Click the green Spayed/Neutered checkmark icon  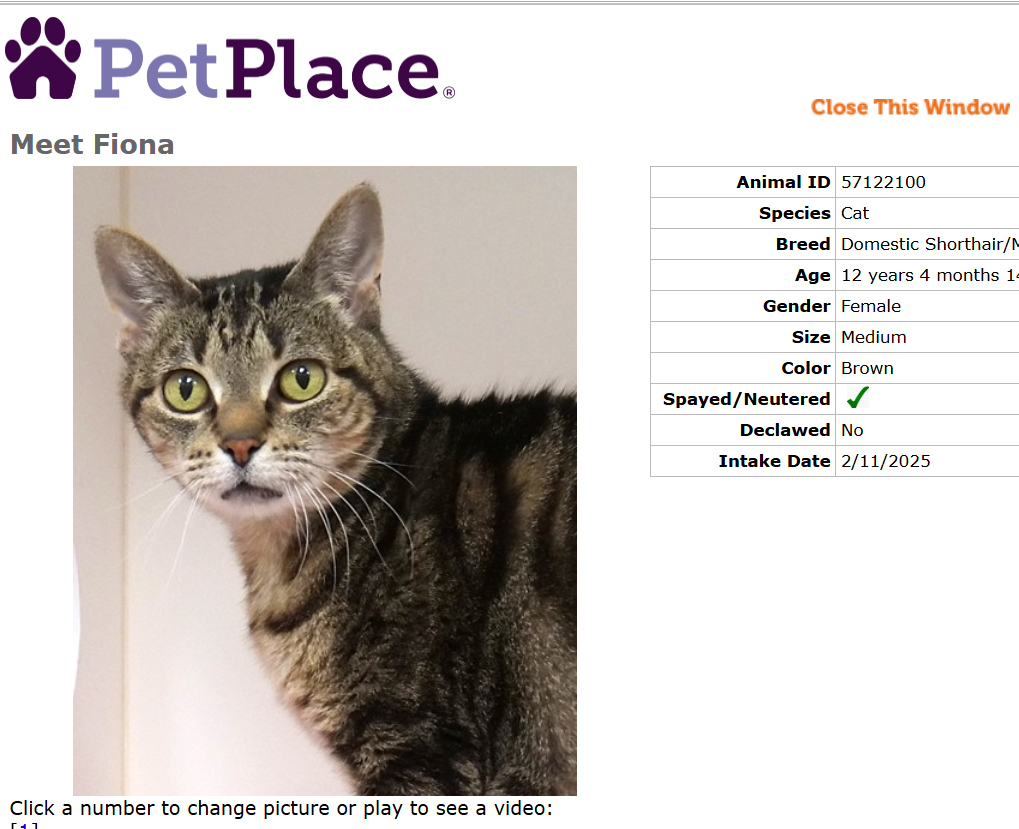coord(857,398)
